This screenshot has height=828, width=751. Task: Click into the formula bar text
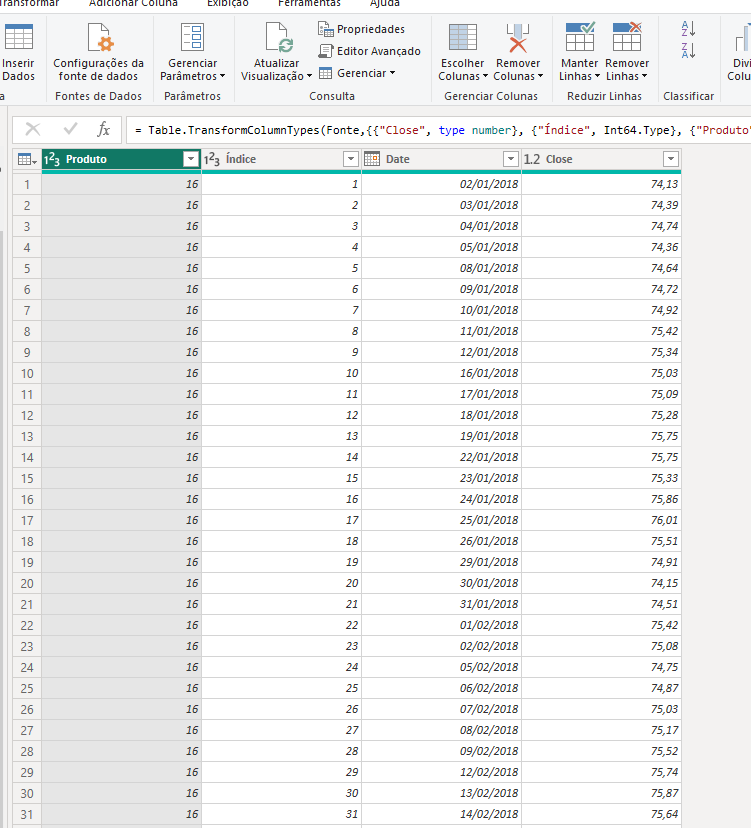438,130
